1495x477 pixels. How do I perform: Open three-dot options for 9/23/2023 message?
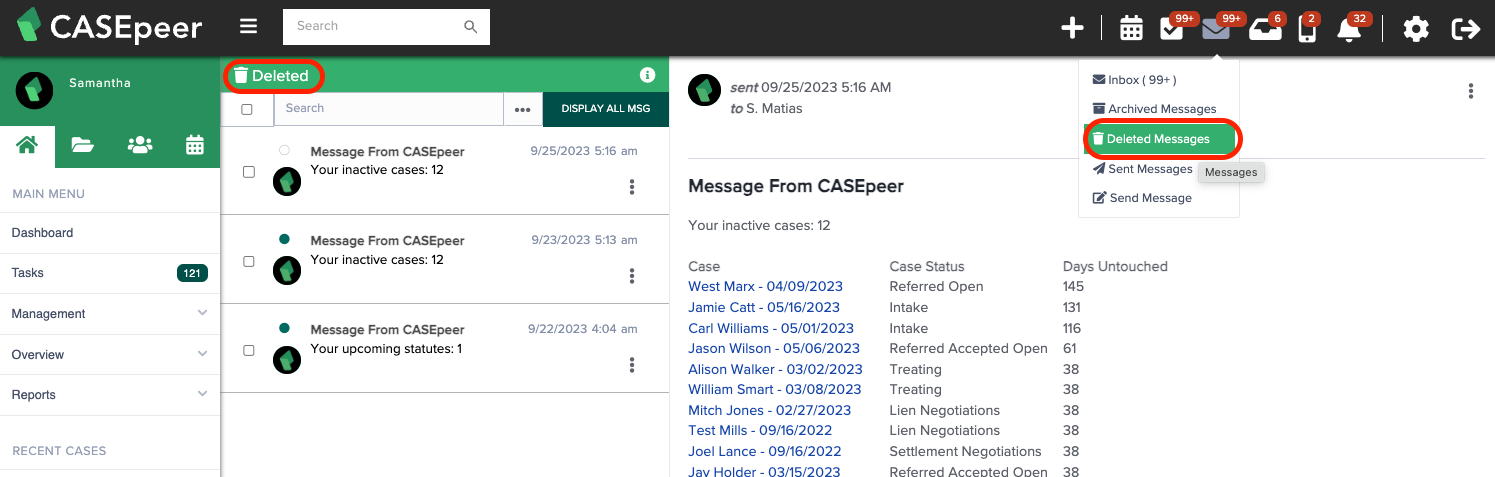[x=632, y=276]
